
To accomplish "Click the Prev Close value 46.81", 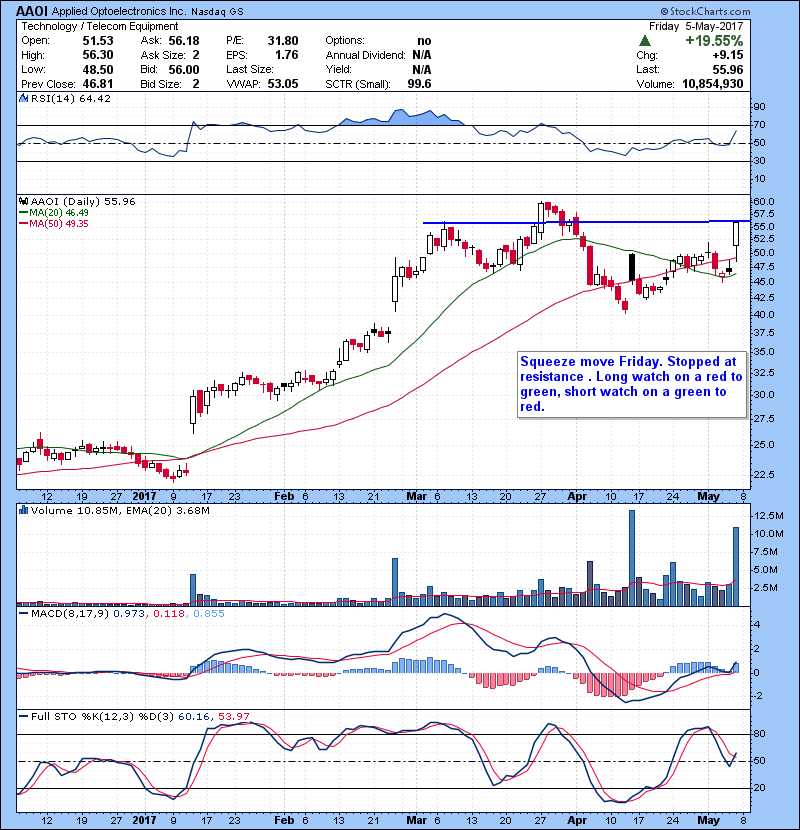I will [x=98, y=84].
